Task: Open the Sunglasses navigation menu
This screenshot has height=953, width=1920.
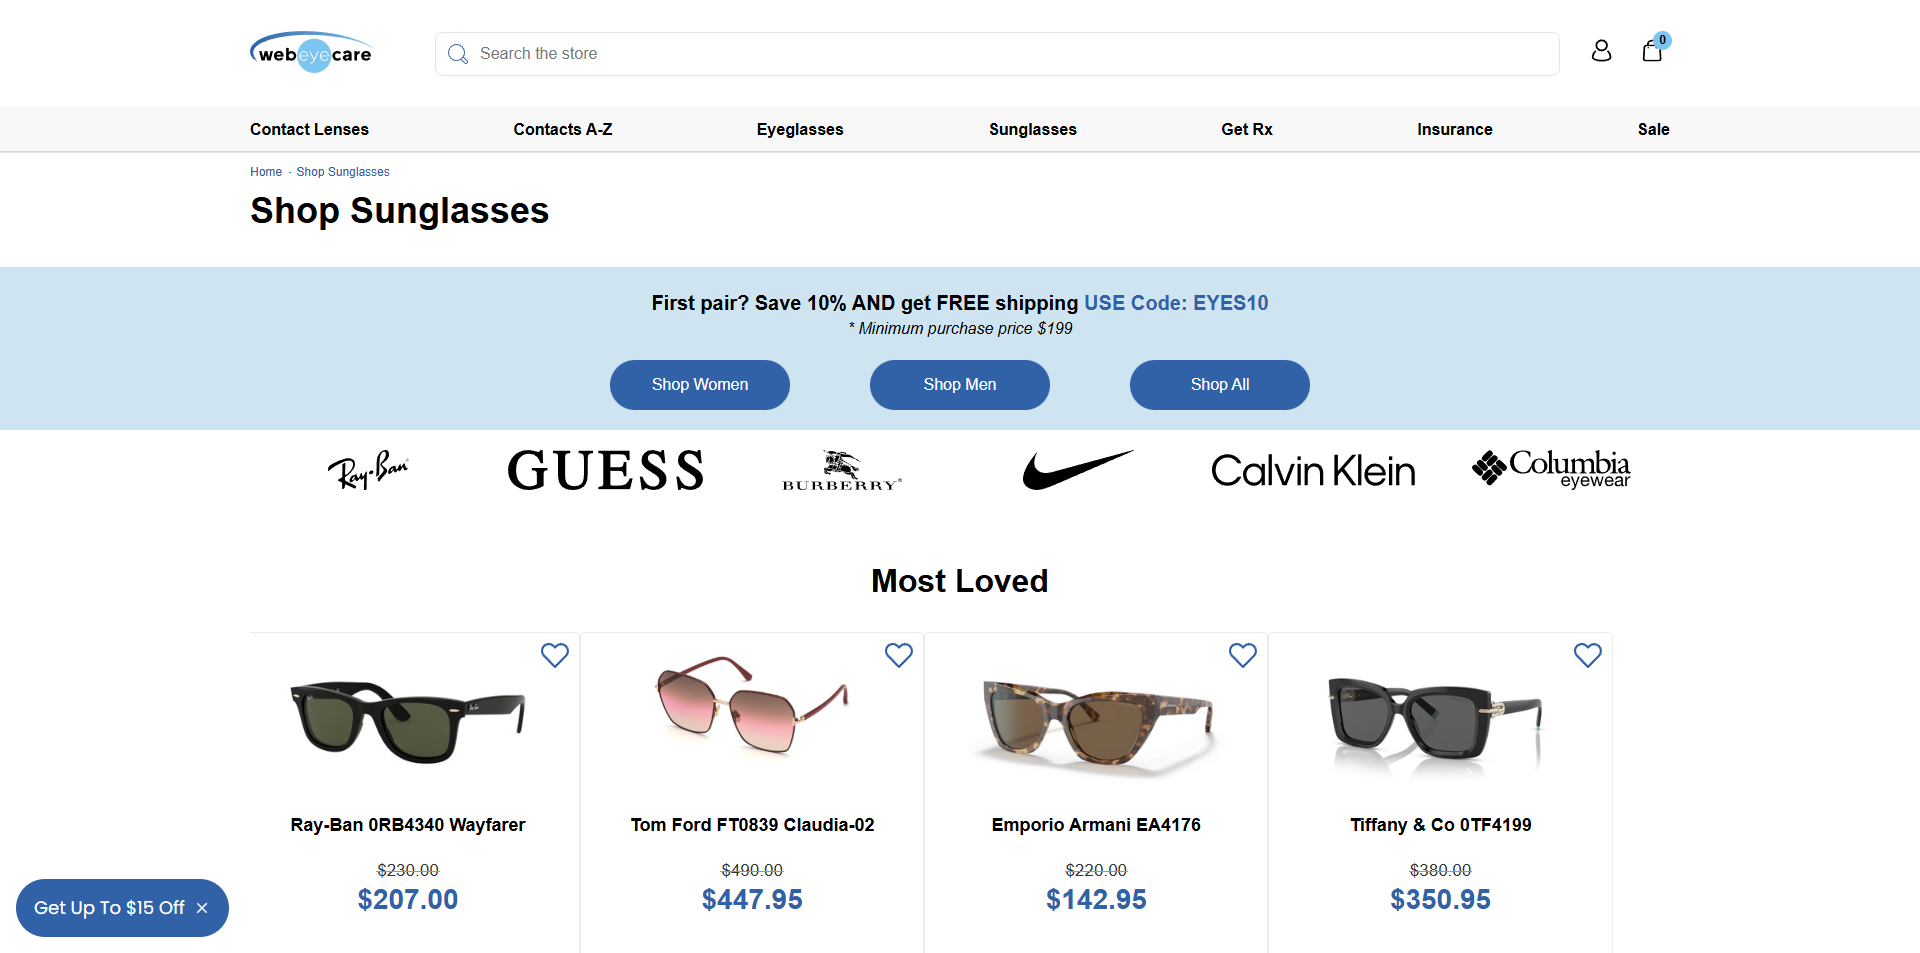Action: [x=1032, y=129]
